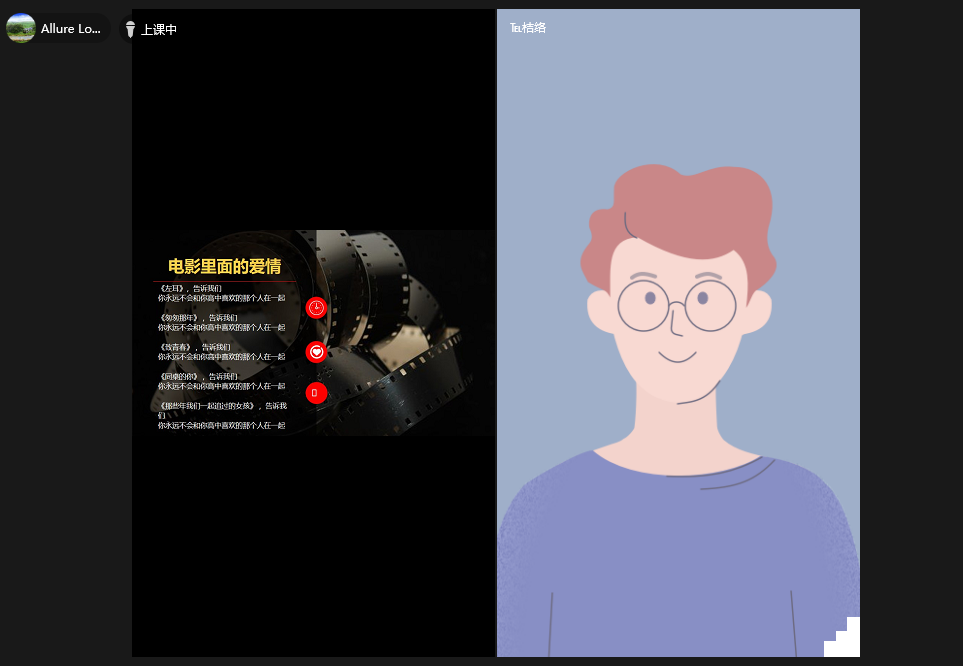The height and width of the screenshot is (666, 963).
Task: Click the 上课中 class status label
Action: click(159, 30)
